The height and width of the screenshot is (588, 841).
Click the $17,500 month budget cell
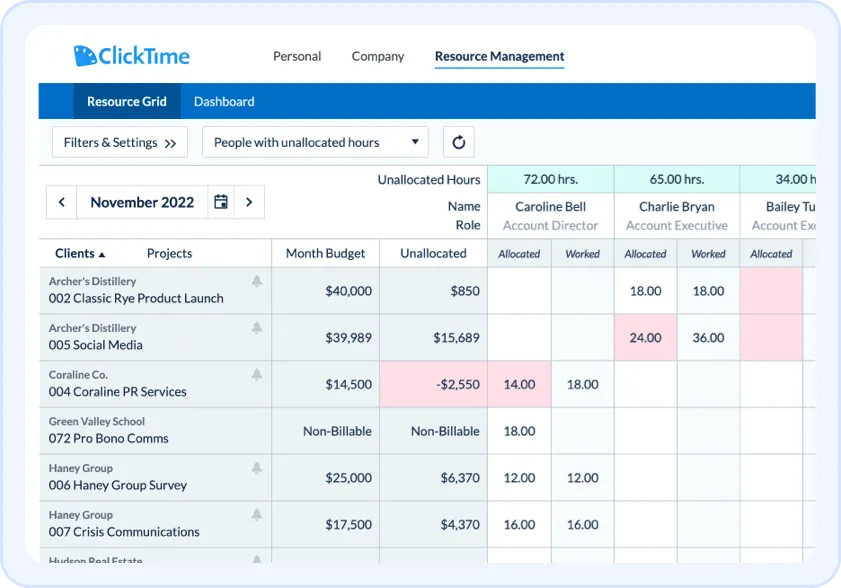pyautogui.click(x=326, y=524)
